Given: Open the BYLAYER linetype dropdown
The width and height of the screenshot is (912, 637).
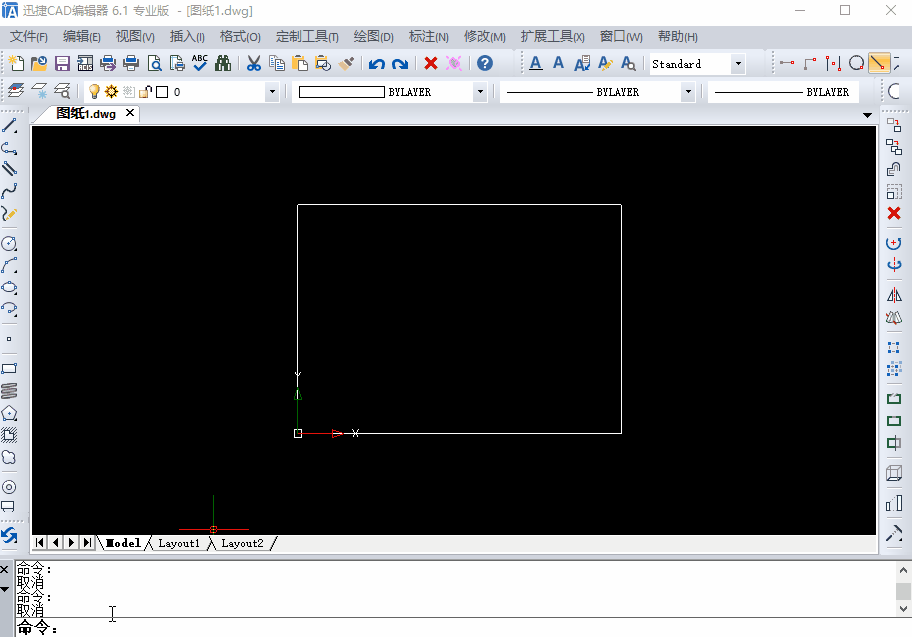Looking at the screenshot, I should 688,91.
